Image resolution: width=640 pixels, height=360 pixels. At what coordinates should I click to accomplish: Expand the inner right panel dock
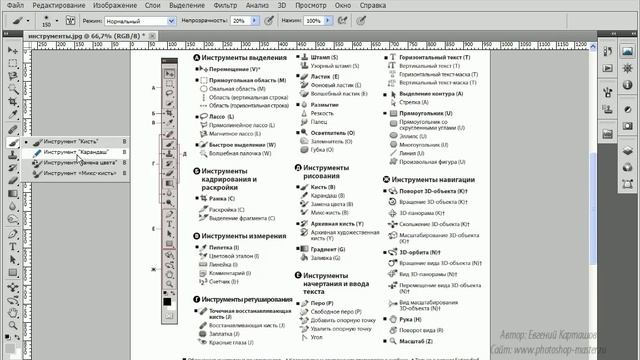point(614,33)
